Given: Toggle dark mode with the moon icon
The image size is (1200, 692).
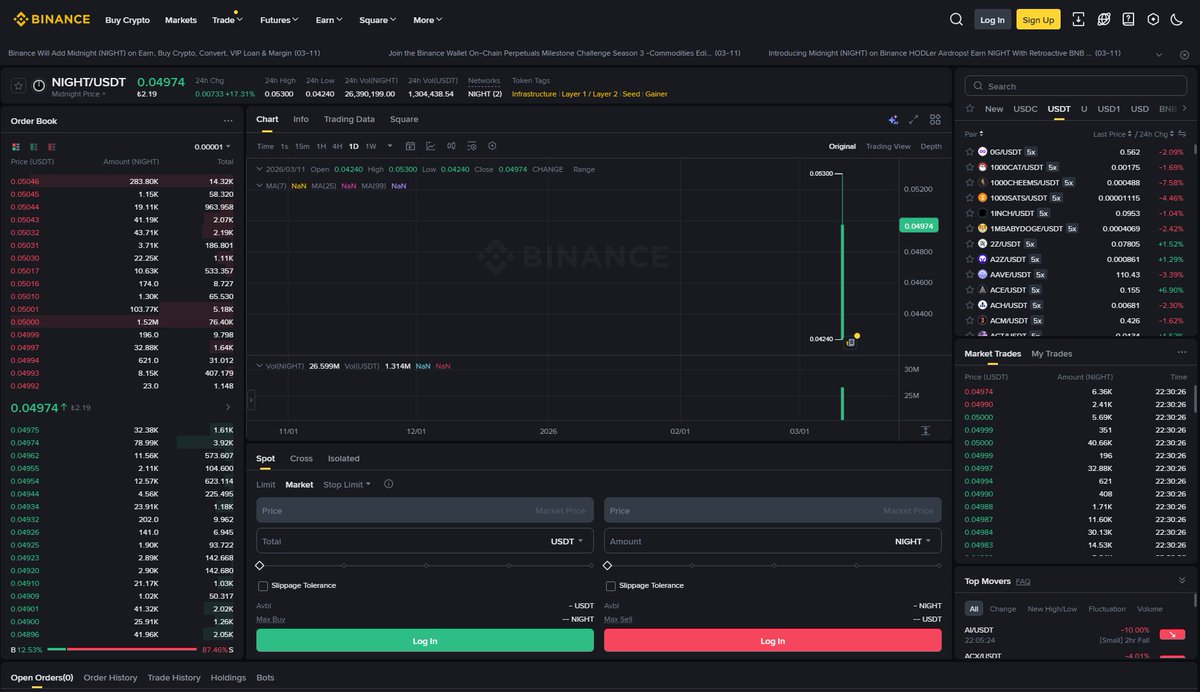Looking at the screenshot, I should click(1176, 19).
